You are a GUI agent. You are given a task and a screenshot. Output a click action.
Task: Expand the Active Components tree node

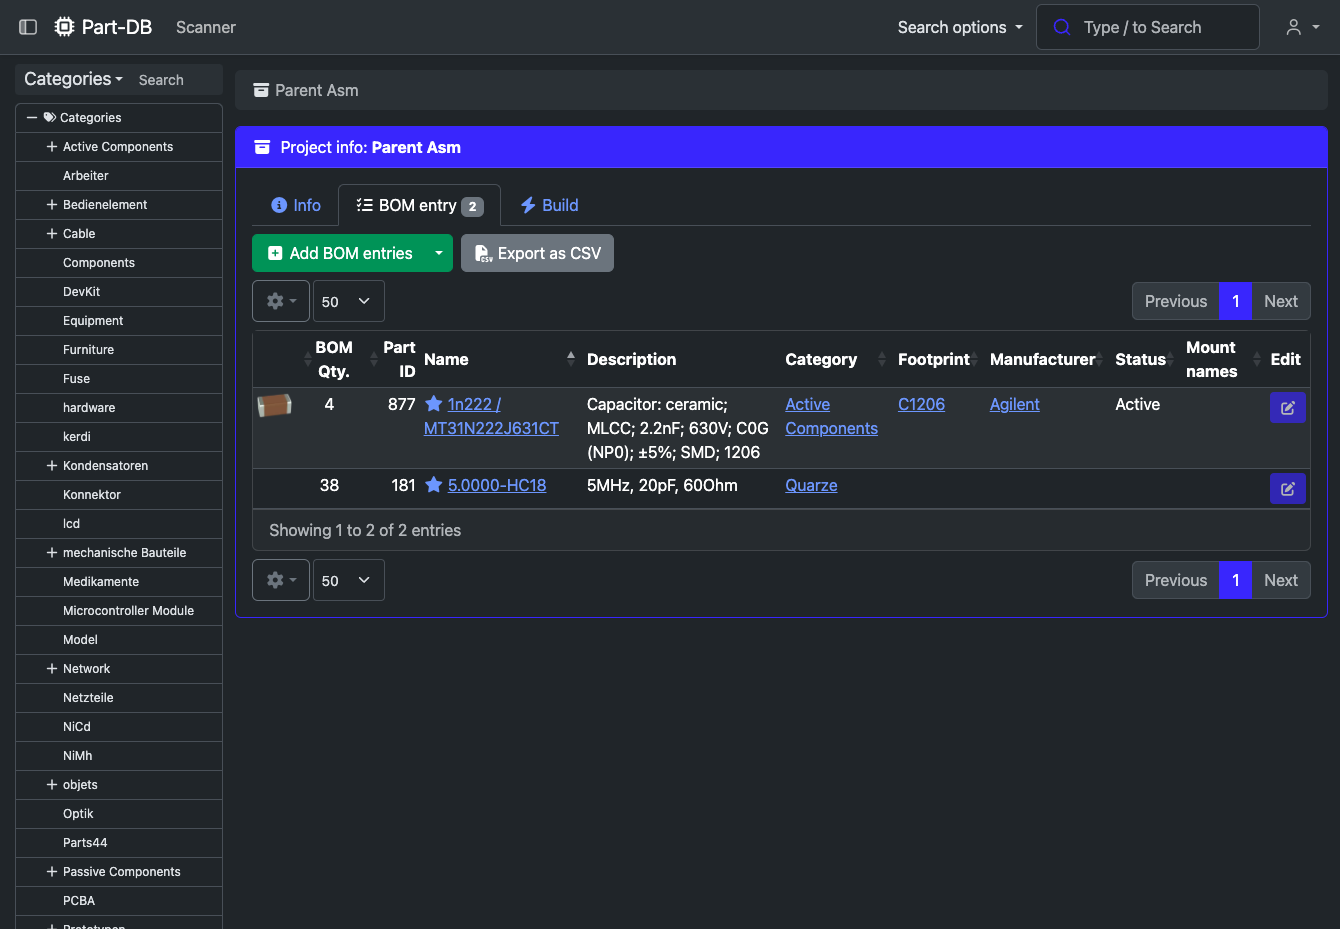tap(52, 146)
